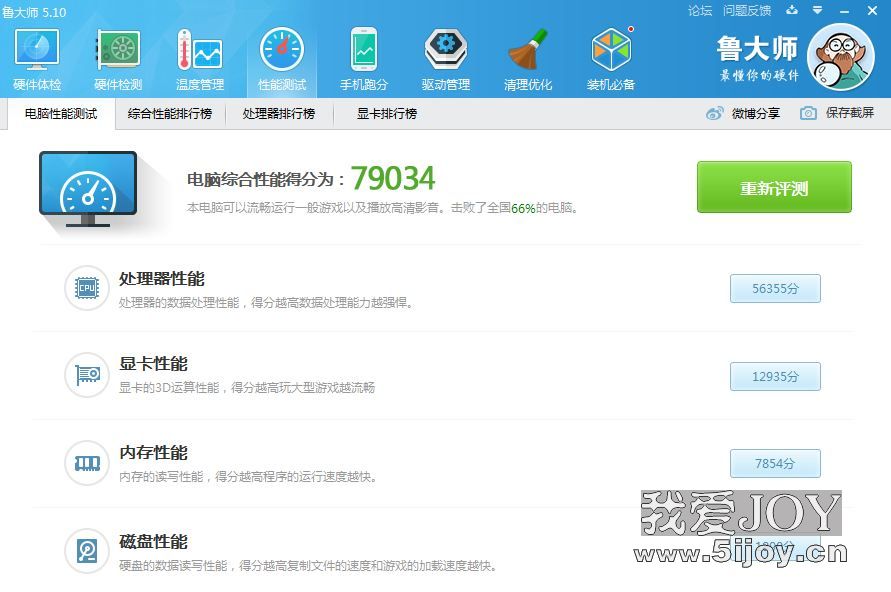Image resolution: width=891 pixels, height=592 pixels.
Task: Click the download tray icon in title bar
Action: coord(792,10)
